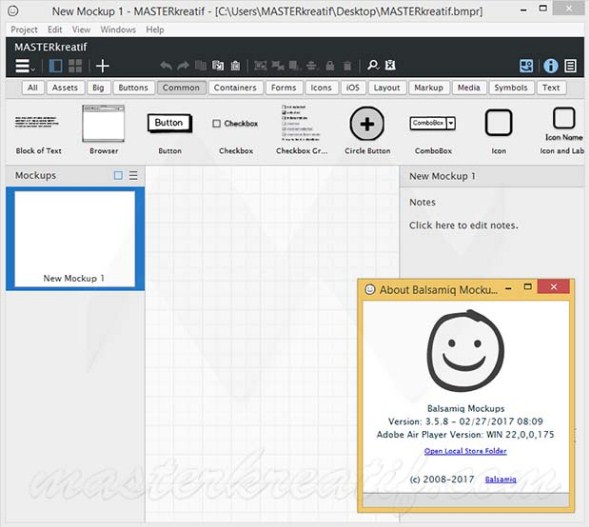Select the iOS library category
This screenshot has width=589, height=527.
click(x=353, y=88)
